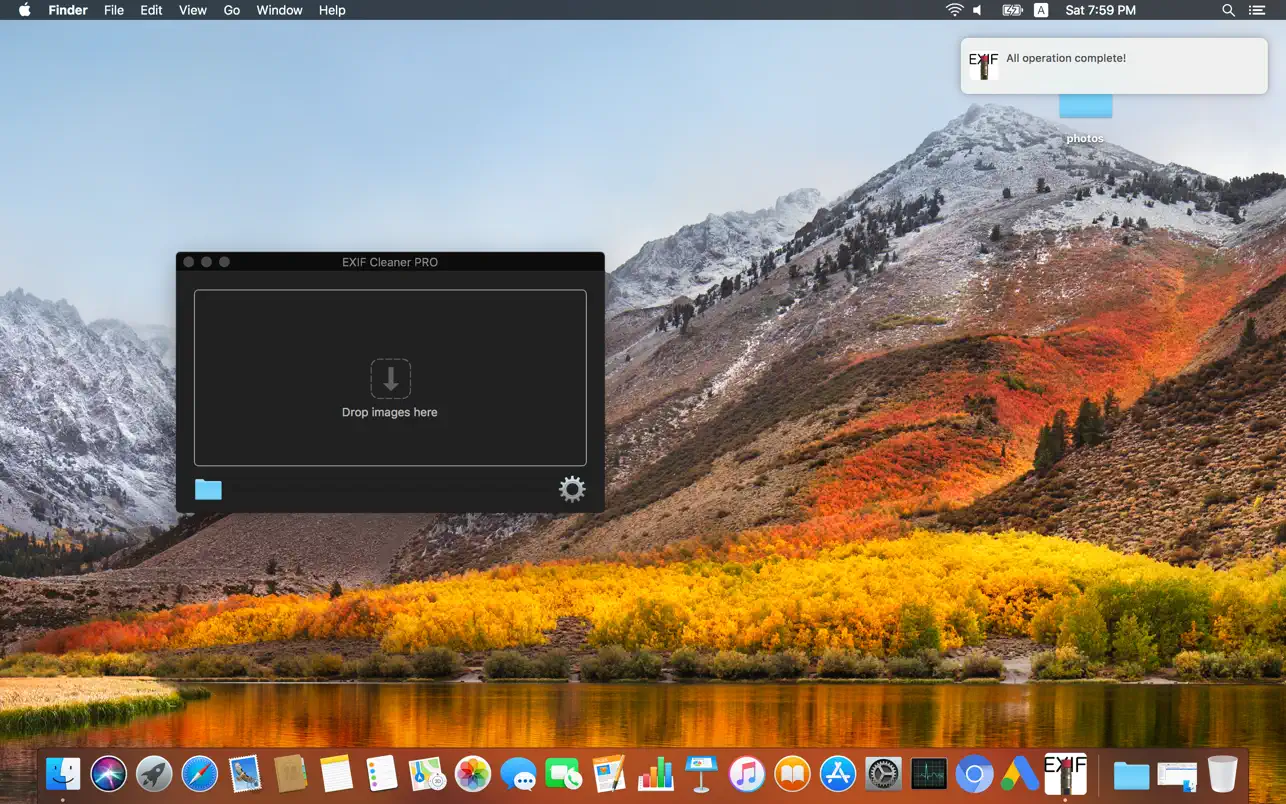Click the EXIF Cleaner icon in the Dock

pyautogui.click(x=1064, y=773)
